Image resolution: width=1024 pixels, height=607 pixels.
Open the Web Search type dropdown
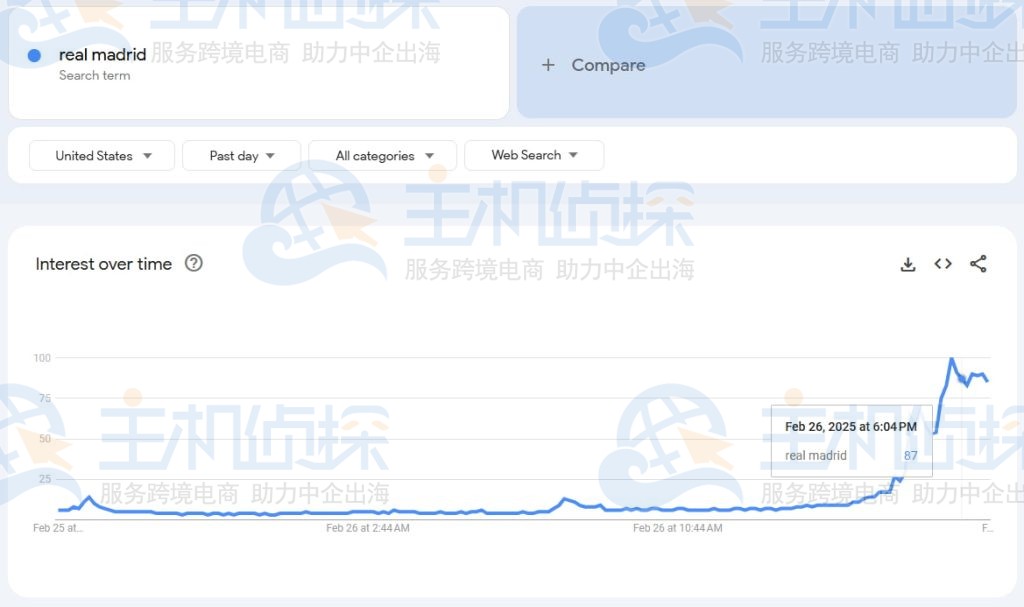[534, 155]
